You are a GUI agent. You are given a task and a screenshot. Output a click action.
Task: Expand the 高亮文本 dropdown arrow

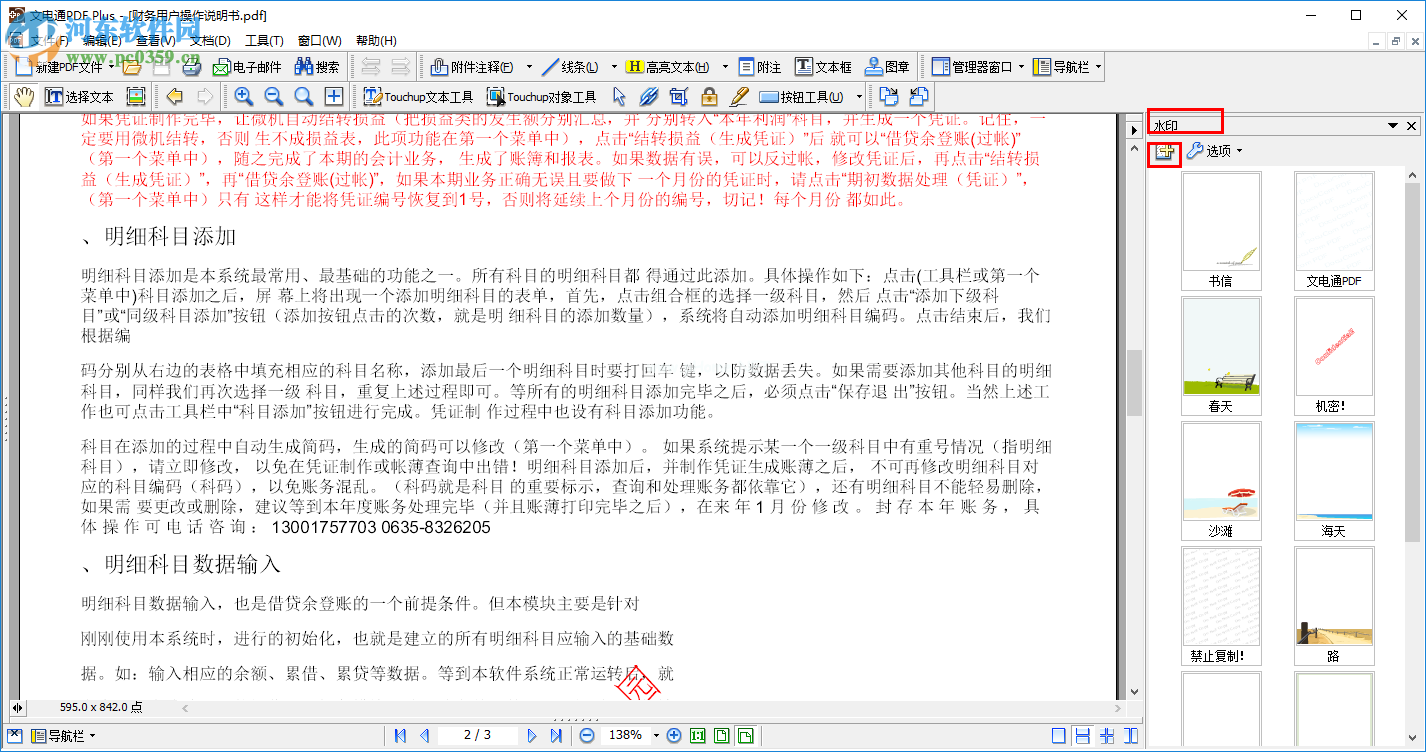click(723, 67)
